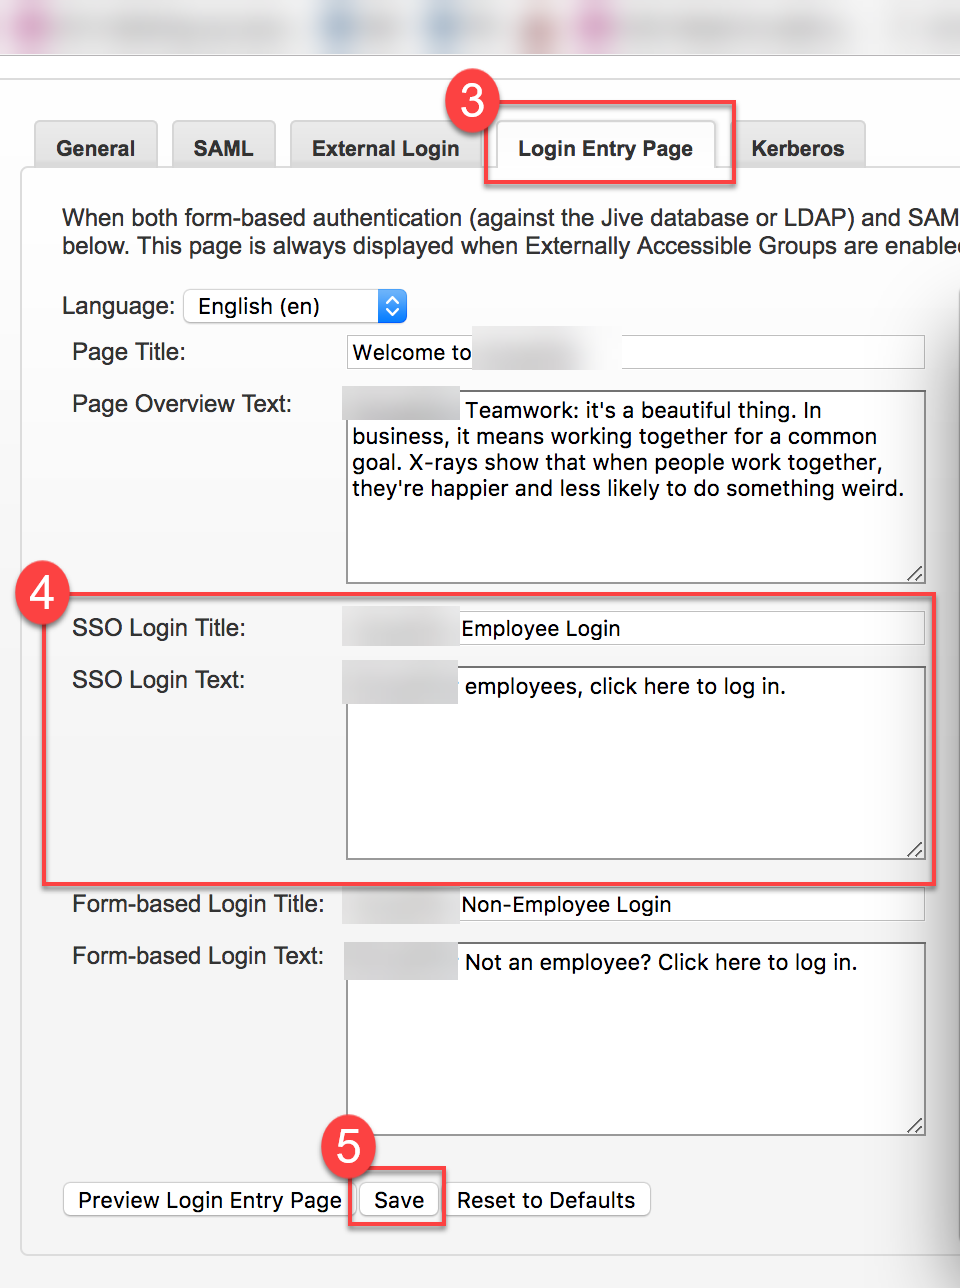Grab the Page Overview Text resize handle
This screenshot has width=960, height=1288.
[x=915, y=573]
